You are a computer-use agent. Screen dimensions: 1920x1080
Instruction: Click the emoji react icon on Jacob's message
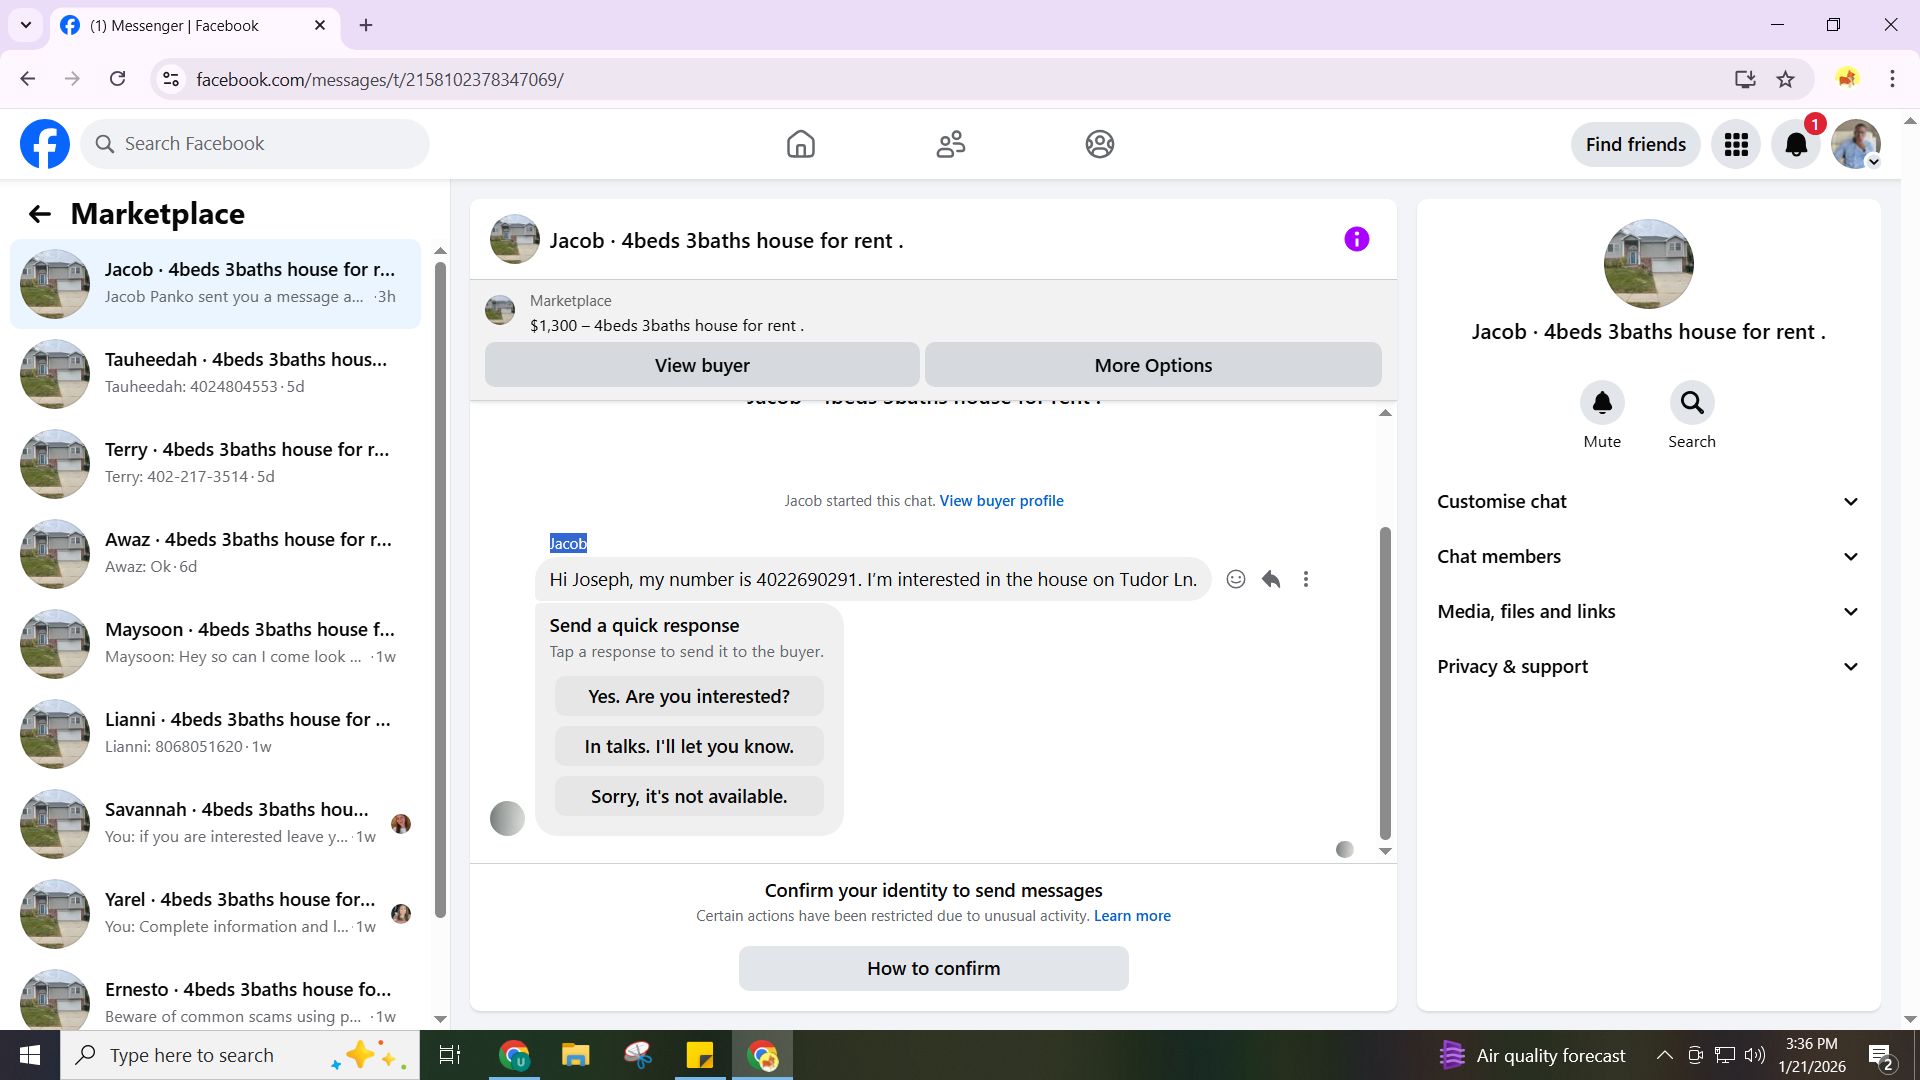(1236, 579)
